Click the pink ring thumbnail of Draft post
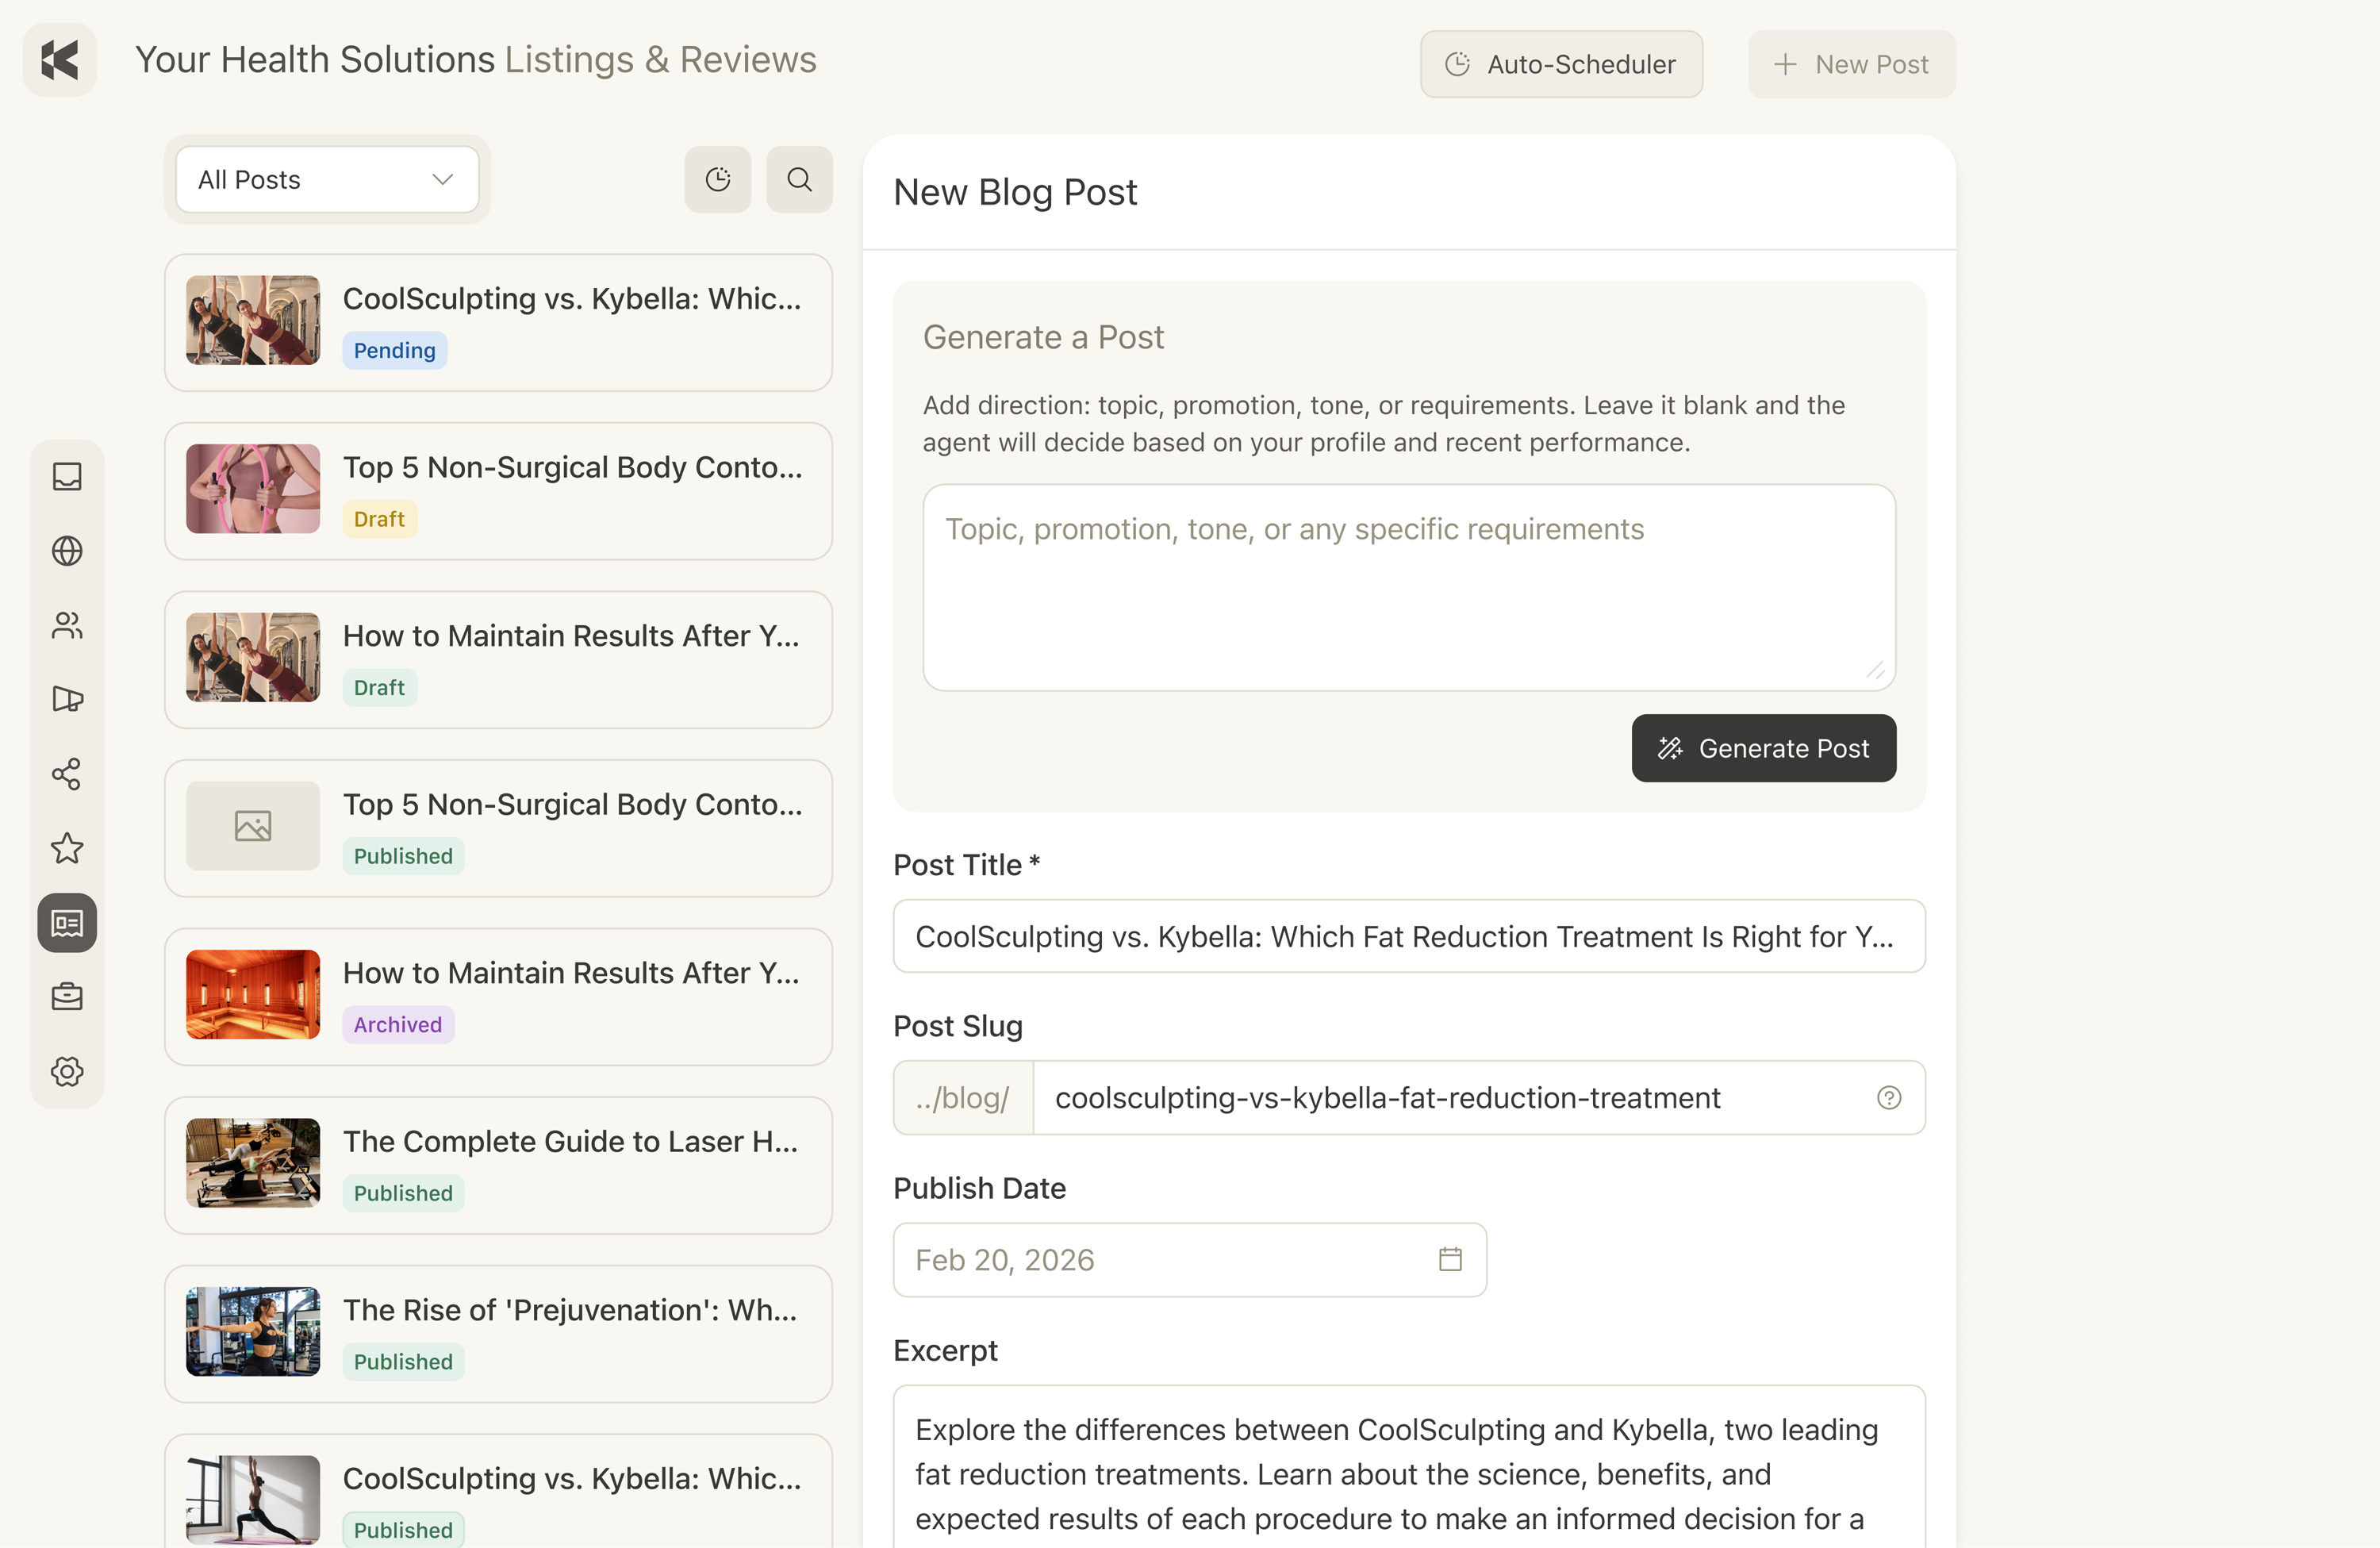The width and height of the screenshot is (2380, 1548). point(253,489)
